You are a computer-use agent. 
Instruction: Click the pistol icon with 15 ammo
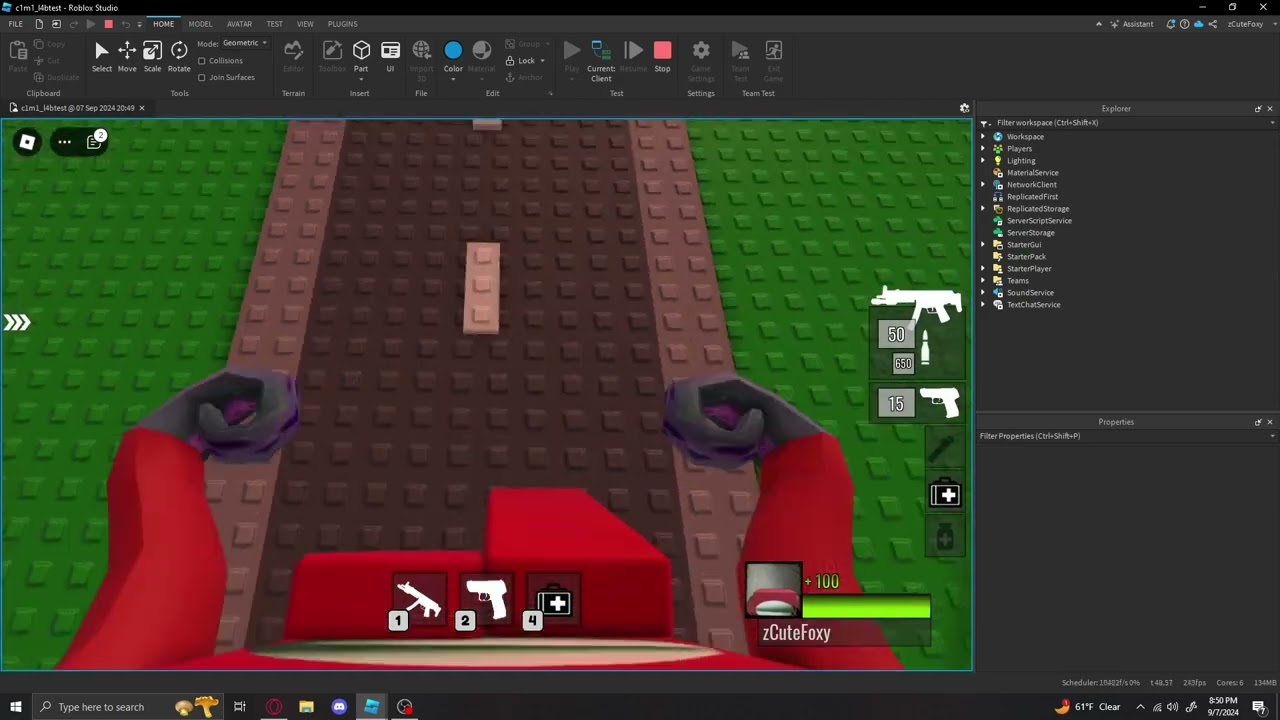(x=939, y=402)
